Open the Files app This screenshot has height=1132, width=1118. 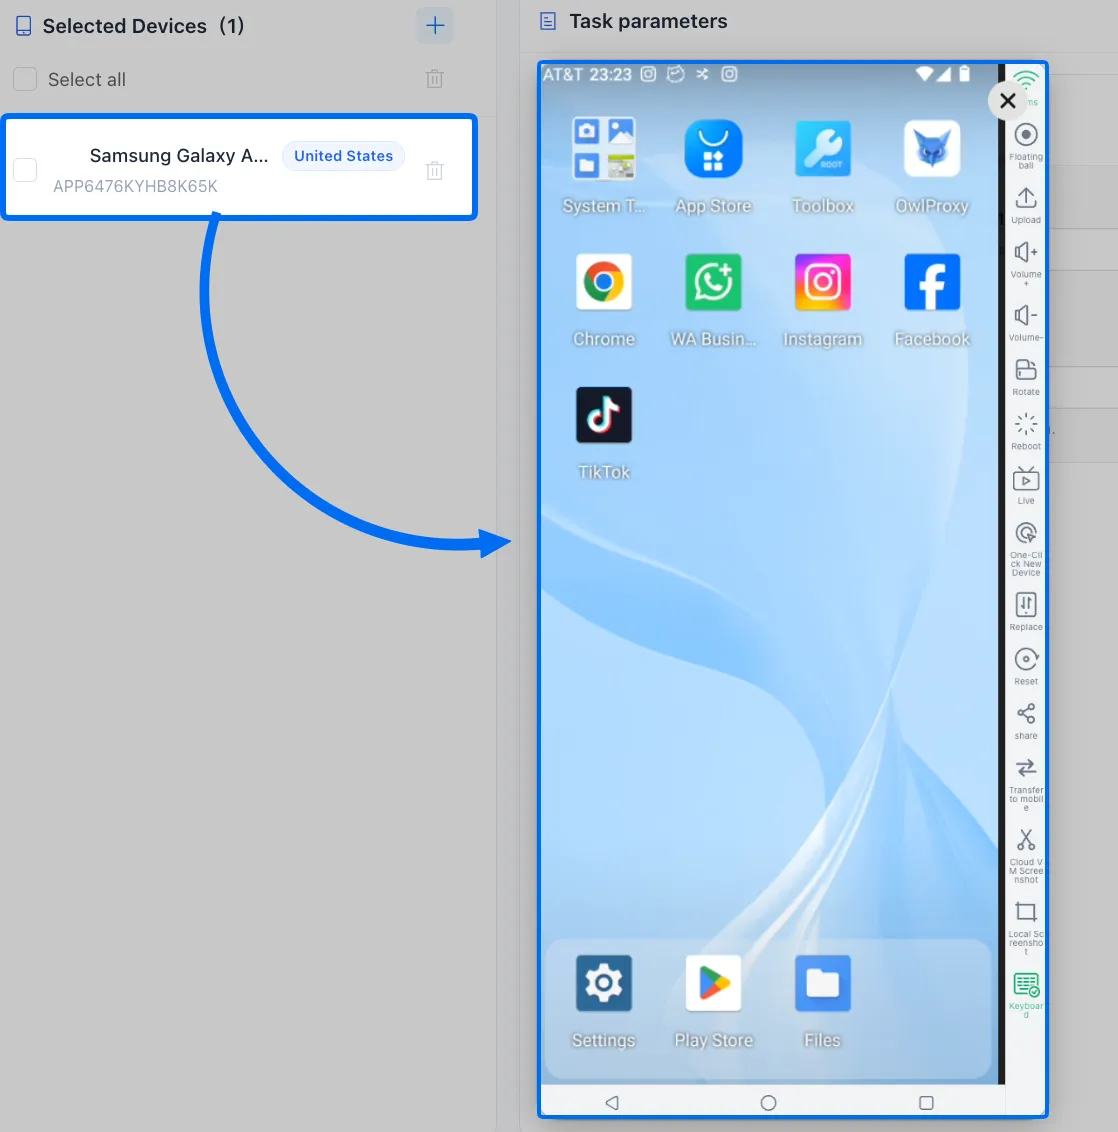point(823,983)
